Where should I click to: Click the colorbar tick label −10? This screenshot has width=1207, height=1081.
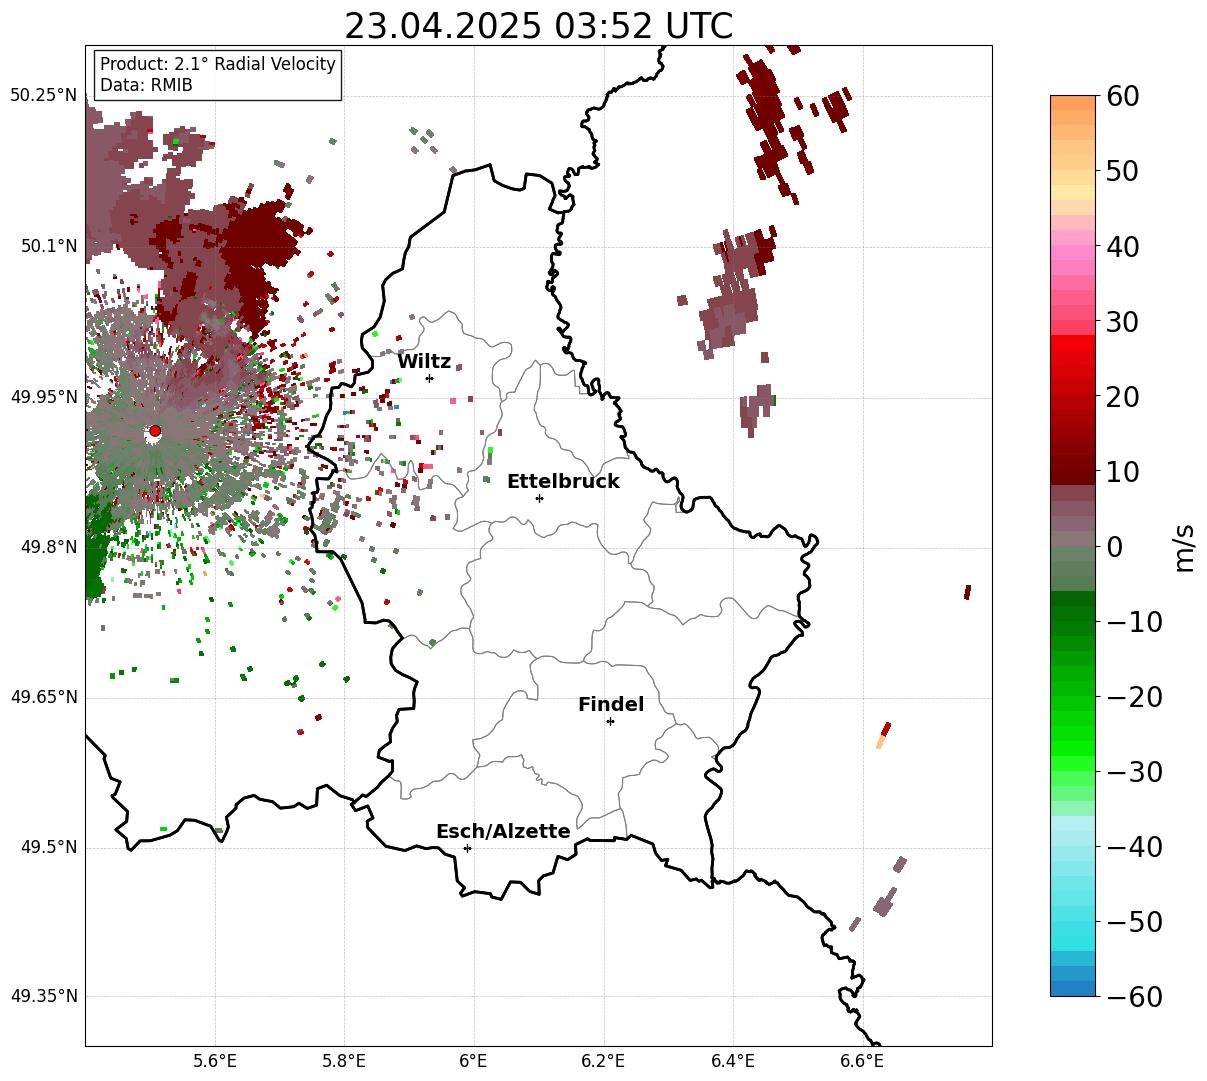(1134, 621)
